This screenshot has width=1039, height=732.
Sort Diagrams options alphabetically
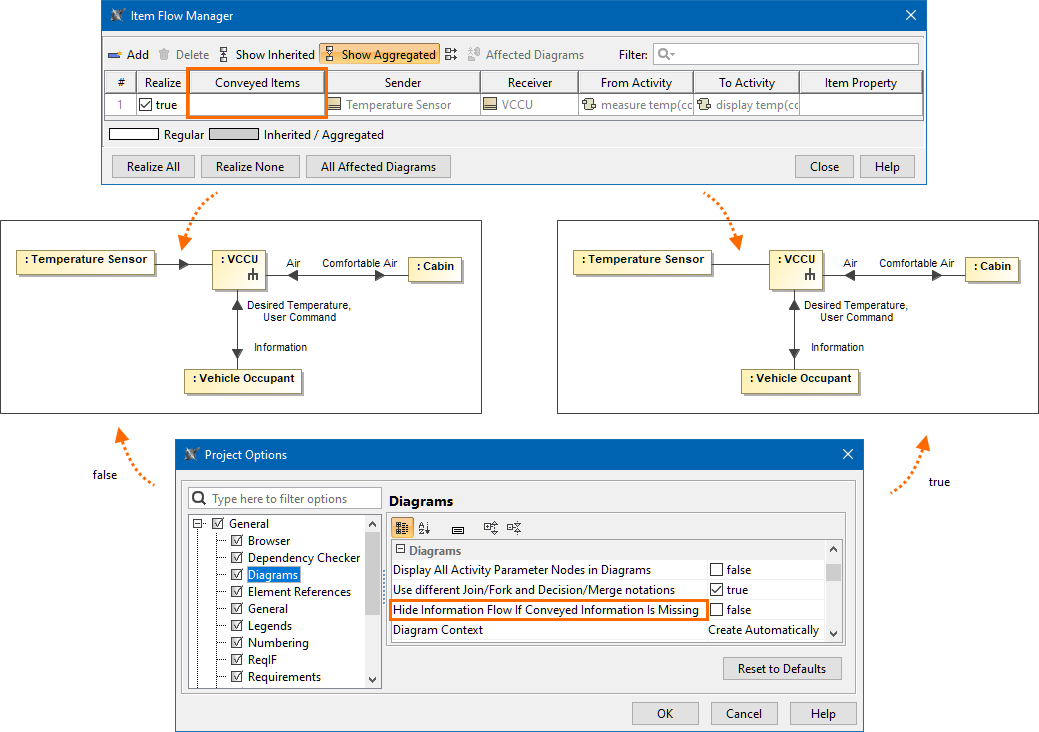pyautogui.click(x=424, y=528)
